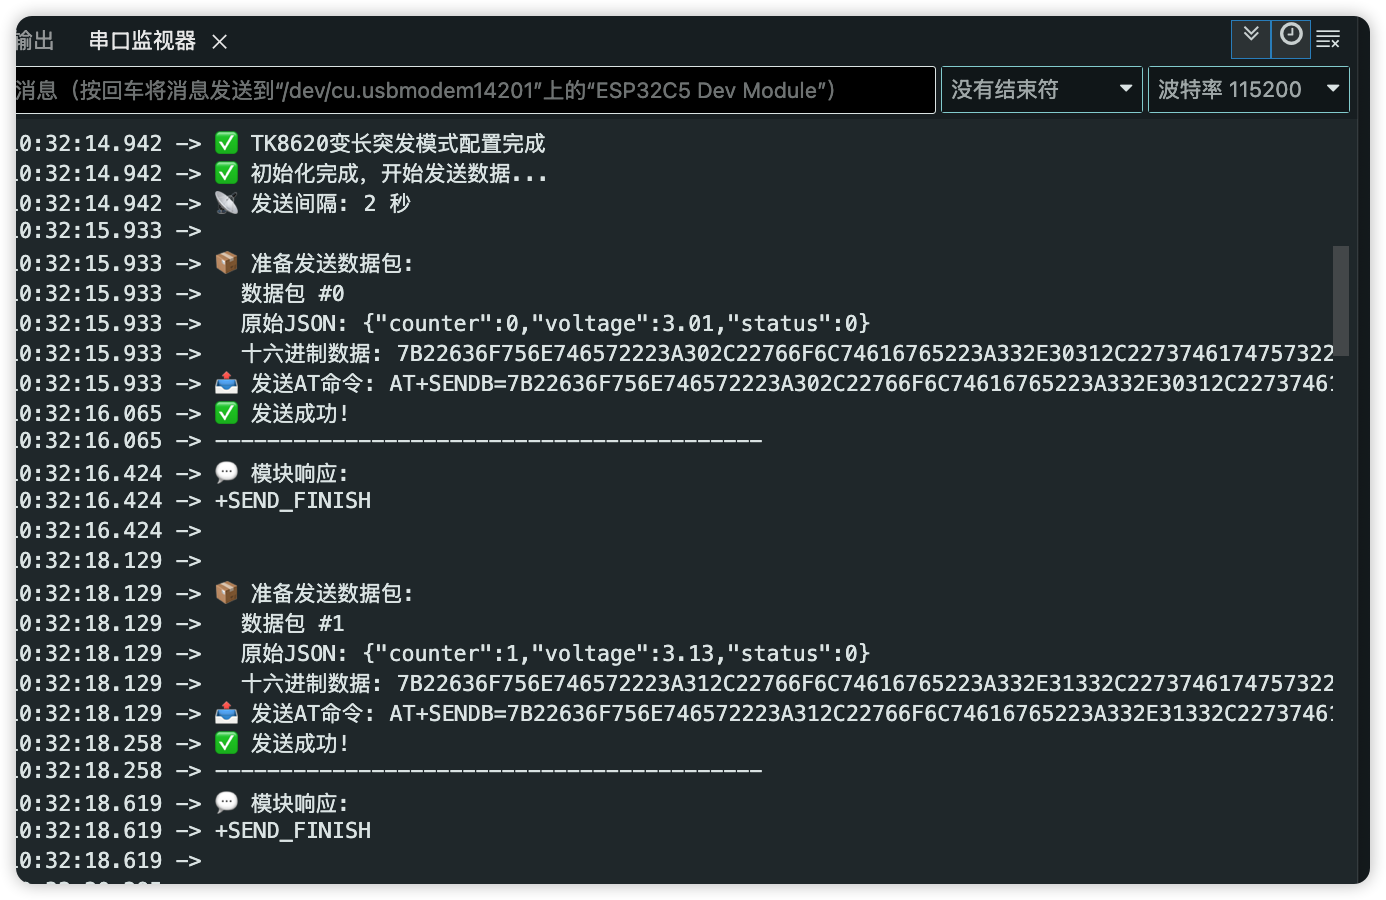
Task: Open the 没有结束符 line-ending dropdown
Action: [x=1042, y=89]
